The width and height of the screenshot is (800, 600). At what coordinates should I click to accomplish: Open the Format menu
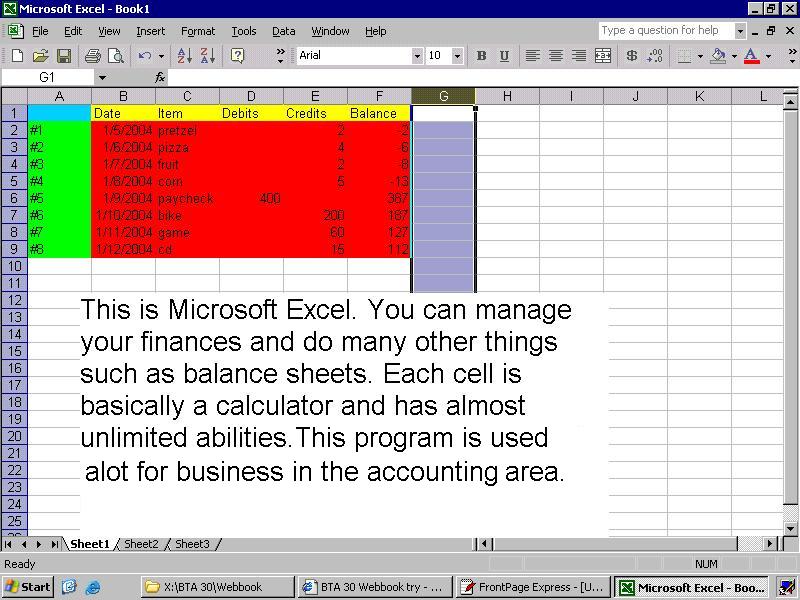pos(198,31)
